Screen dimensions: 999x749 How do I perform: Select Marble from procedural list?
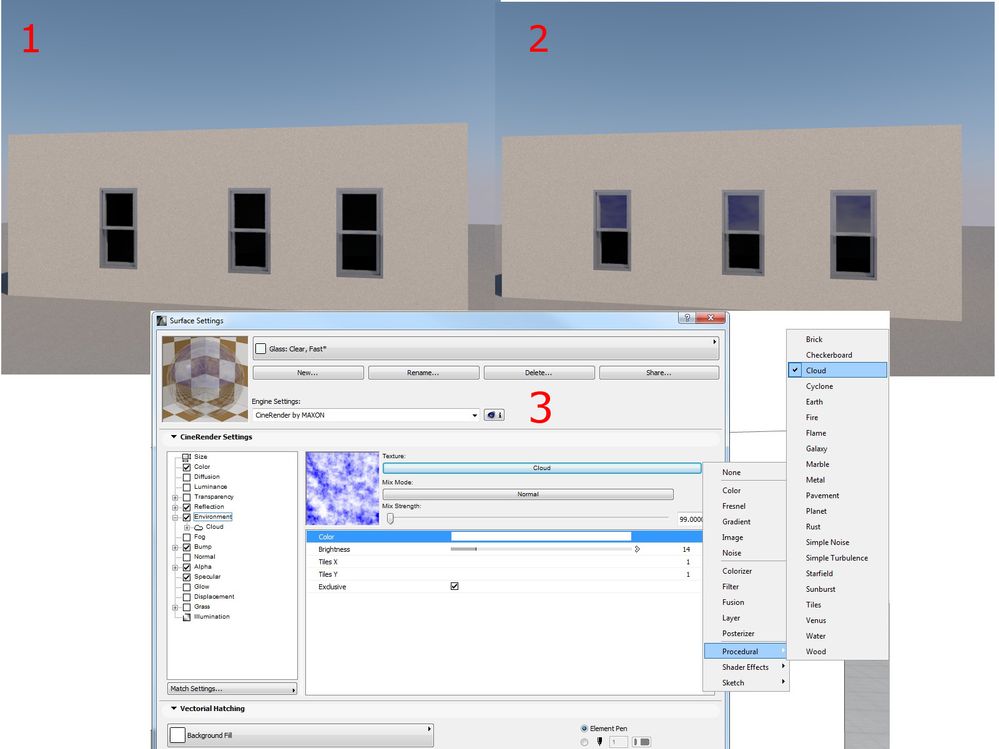coord(837,464)
